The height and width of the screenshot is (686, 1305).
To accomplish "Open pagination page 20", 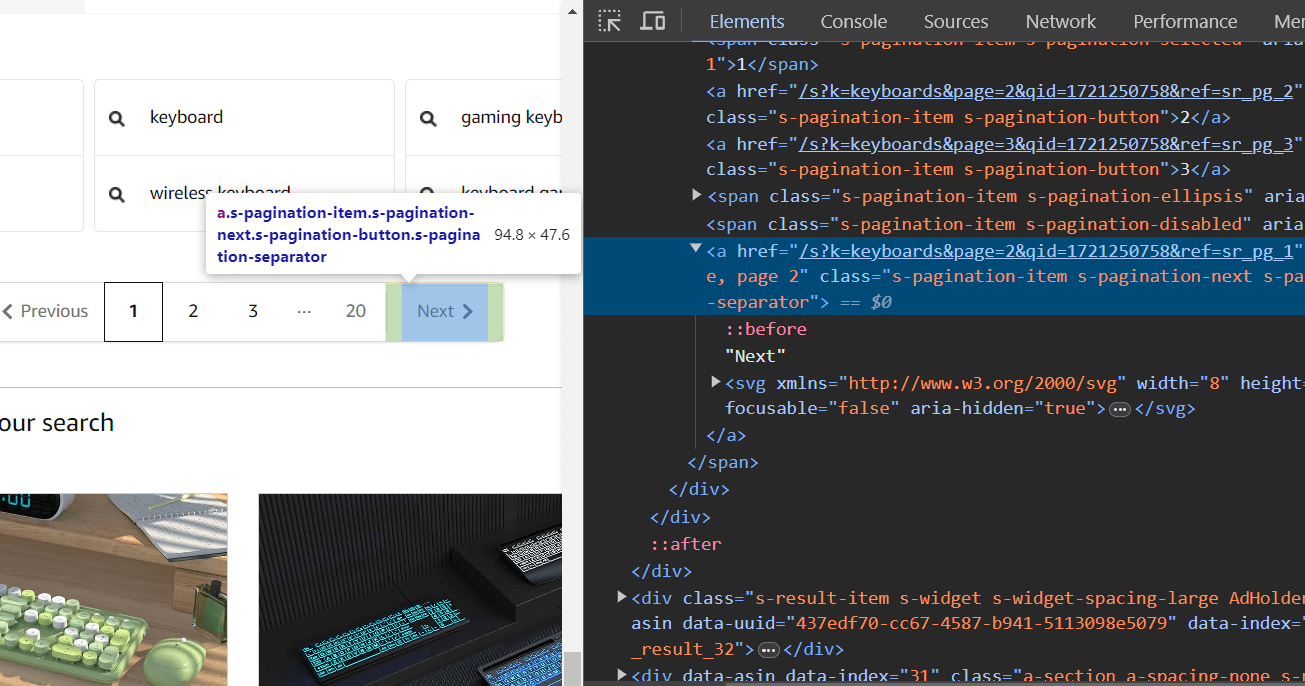I will (x=356, y=312).
